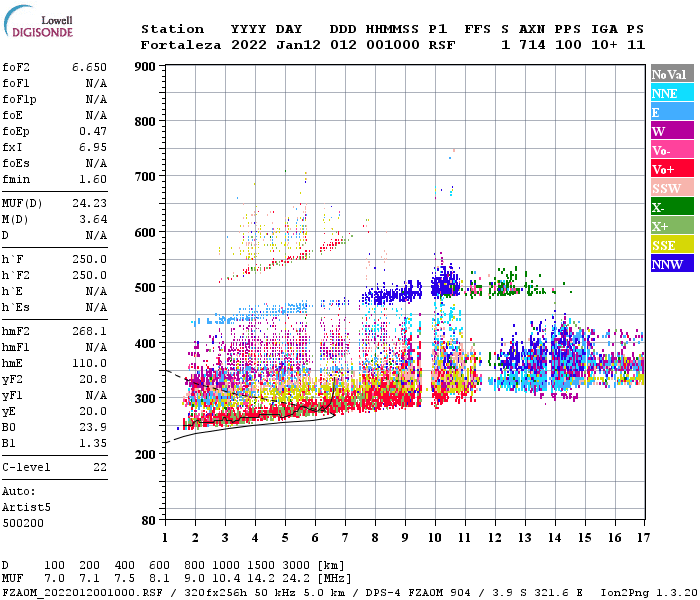Click the PS value 11
Screen dimensions: 700x600
pyautogui.click(x=636, y=45)
